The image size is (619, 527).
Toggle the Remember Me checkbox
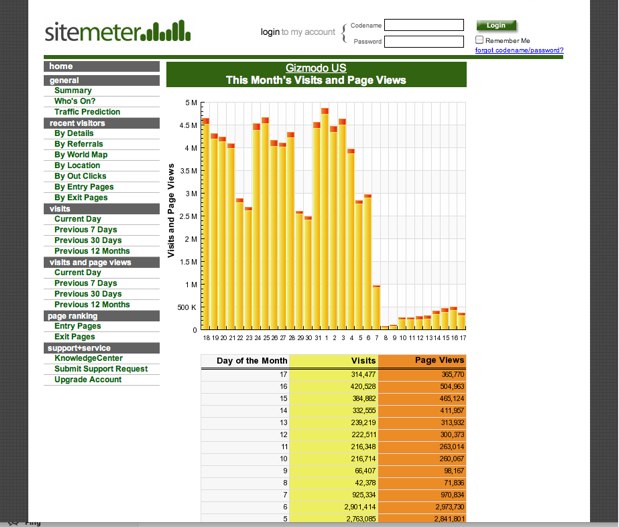click(x=479, y=39)
